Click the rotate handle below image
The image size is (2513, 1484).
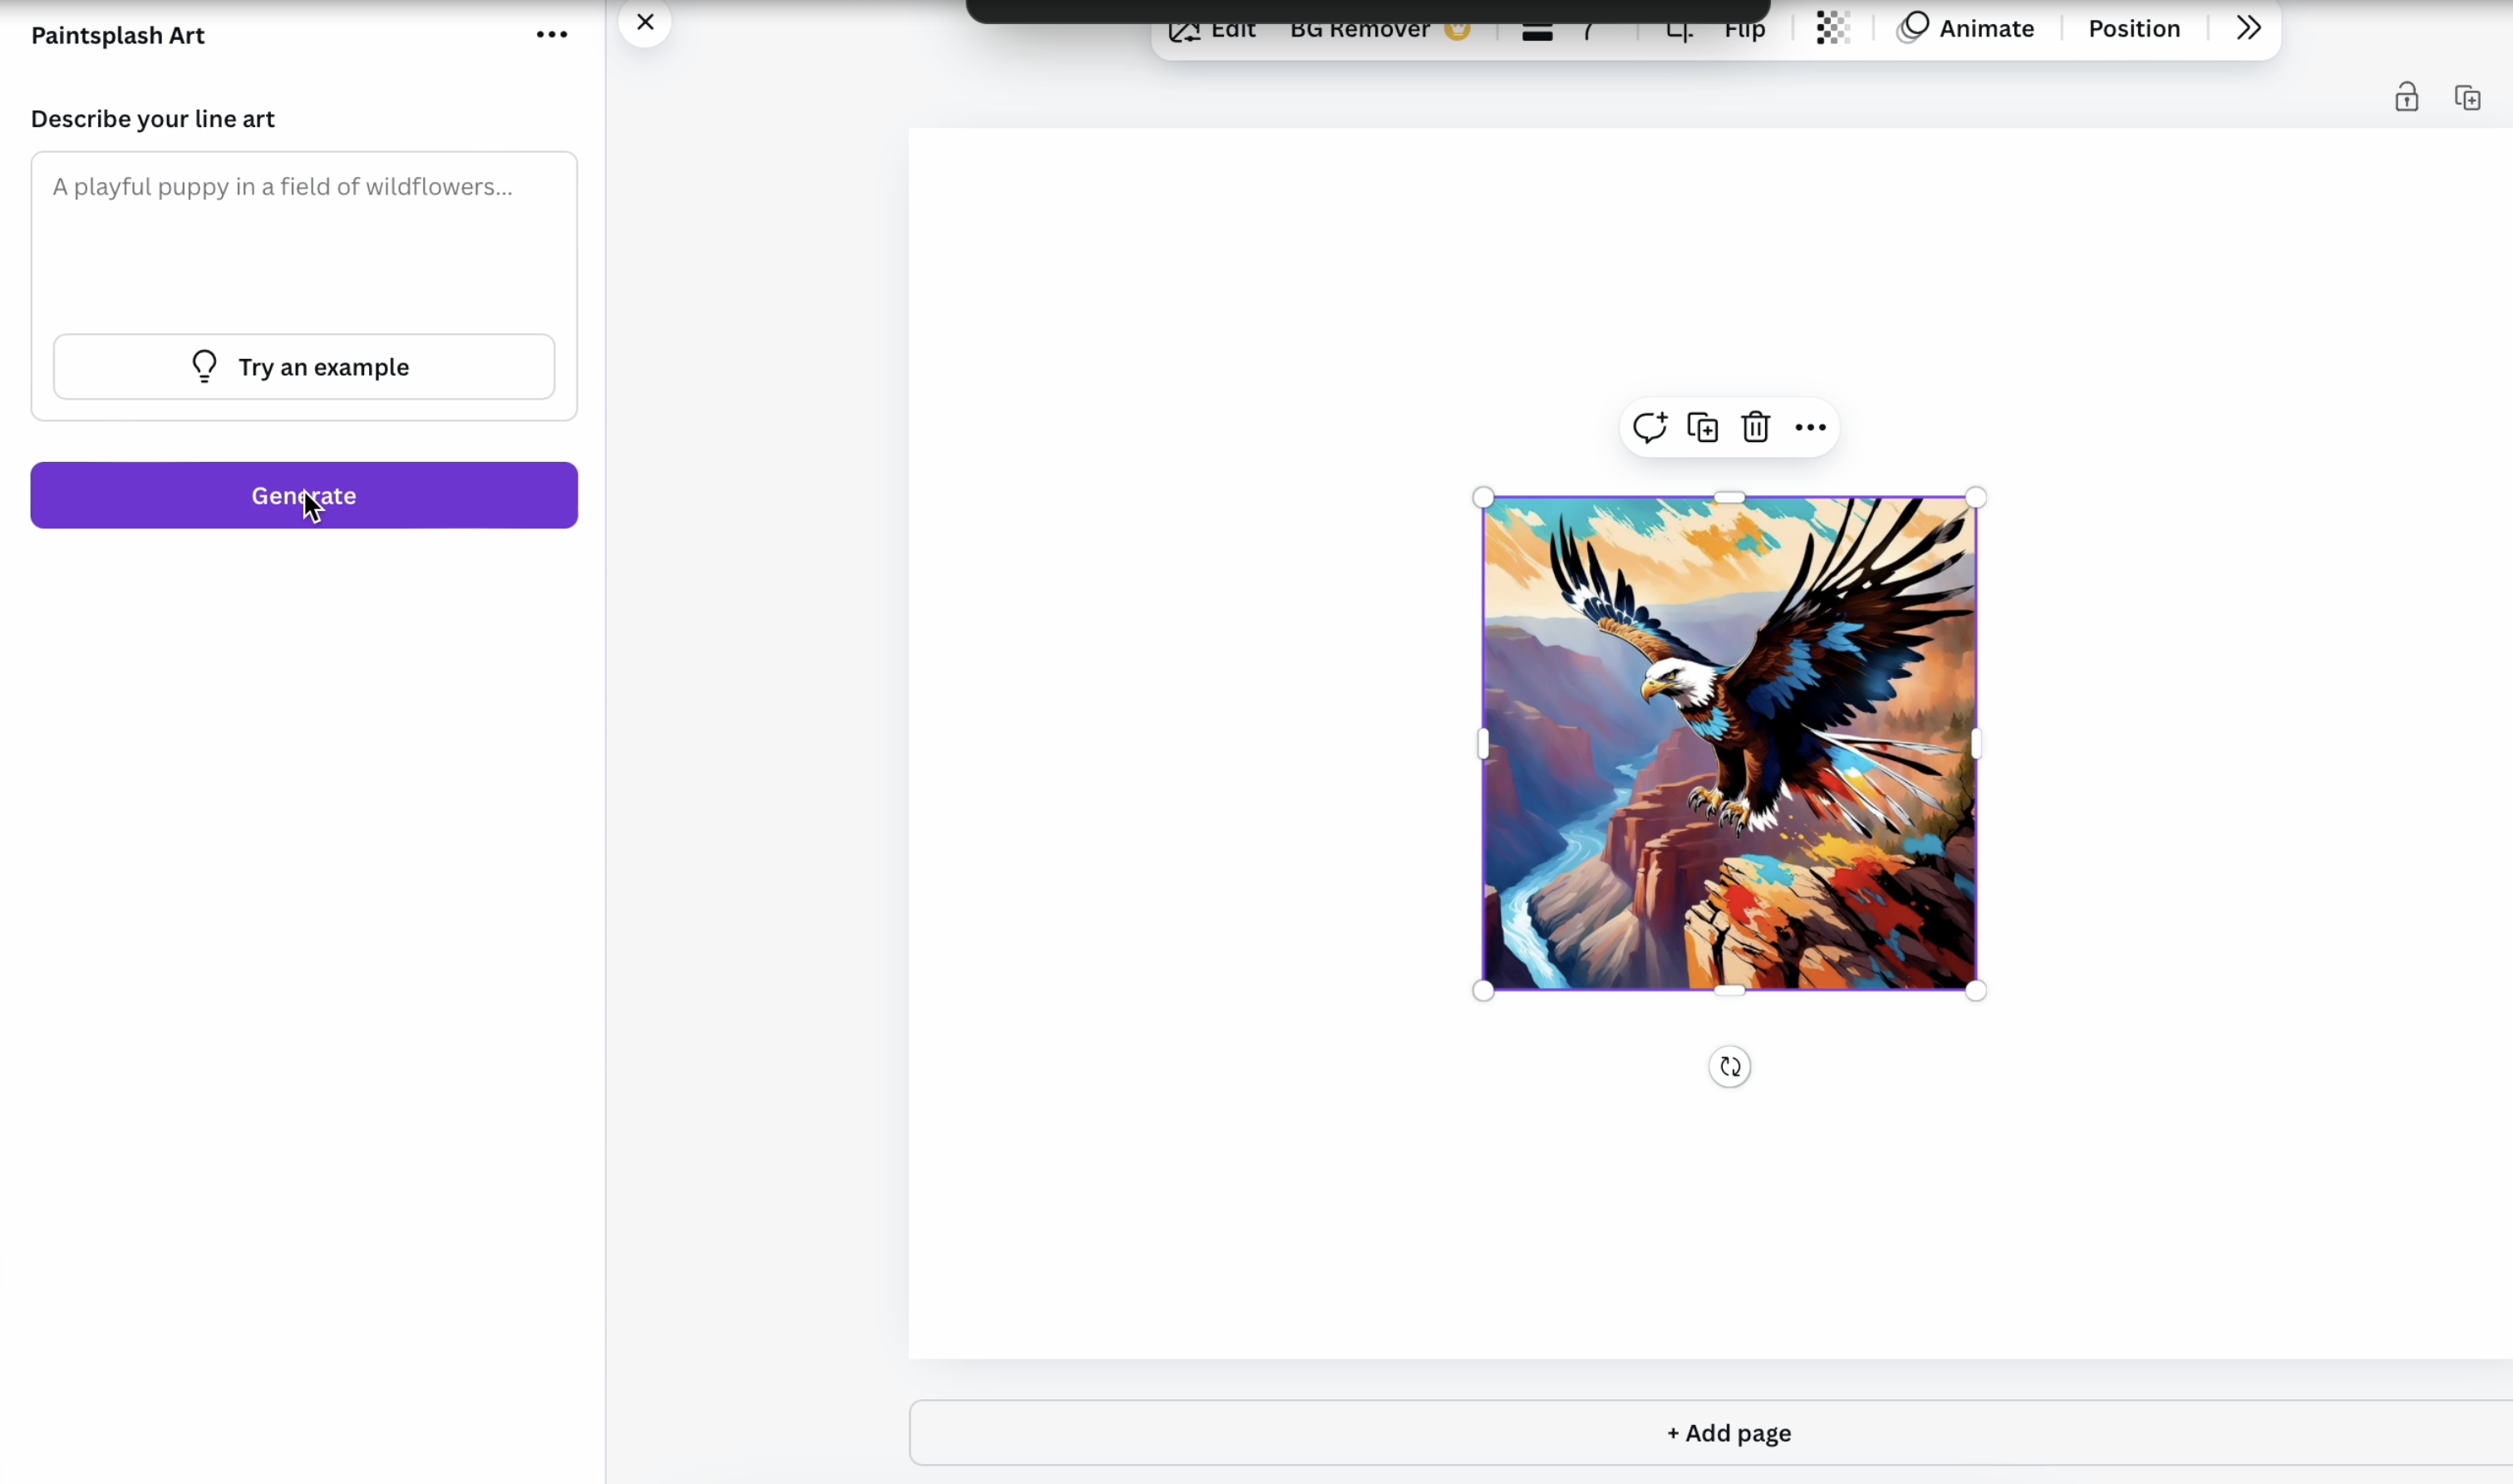click(1729, 1067)
